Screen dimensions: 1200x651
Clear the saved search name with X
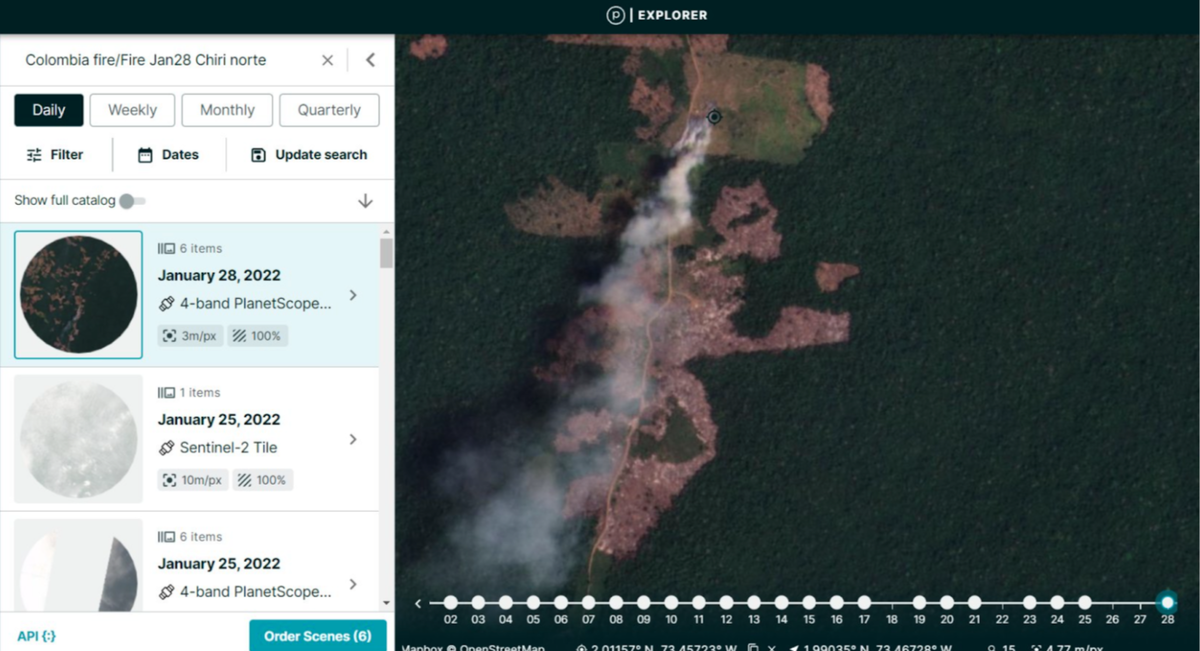point(327,60)
